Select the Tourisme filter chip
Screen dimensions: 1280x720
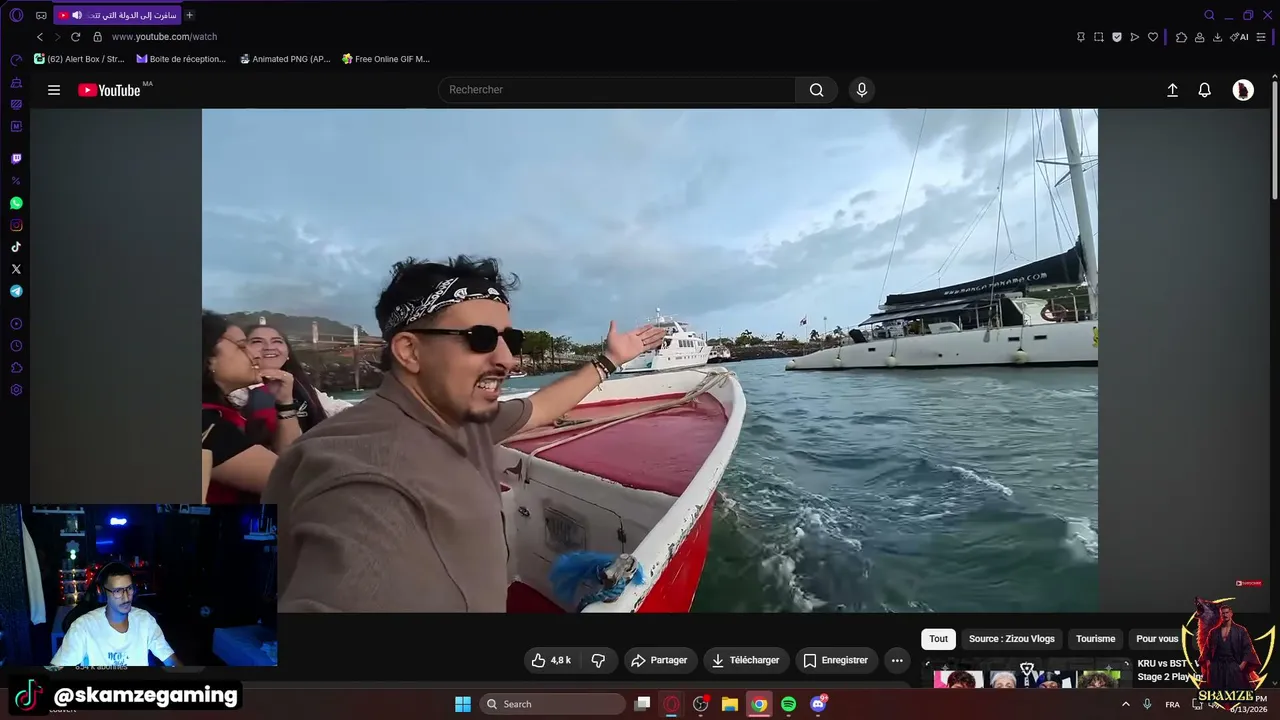[1095, 639]
